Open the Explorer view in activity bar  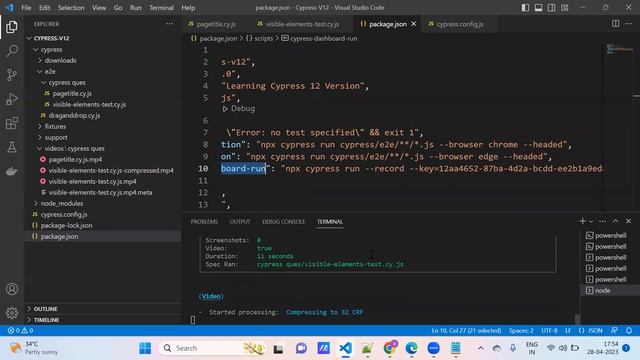pos(12,27)
